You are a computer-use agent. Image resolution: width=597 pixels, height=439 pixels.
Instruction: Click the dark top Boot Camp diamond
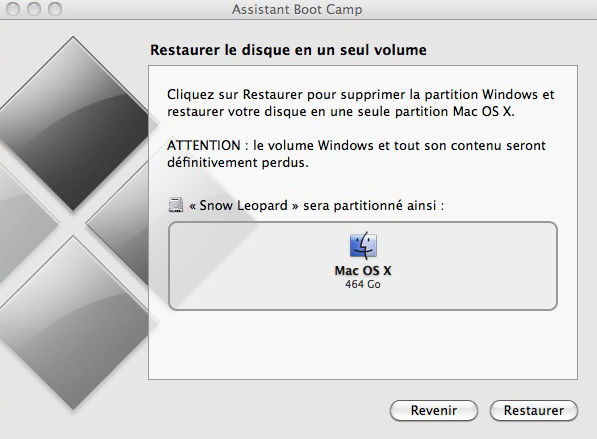pos(73,123)
